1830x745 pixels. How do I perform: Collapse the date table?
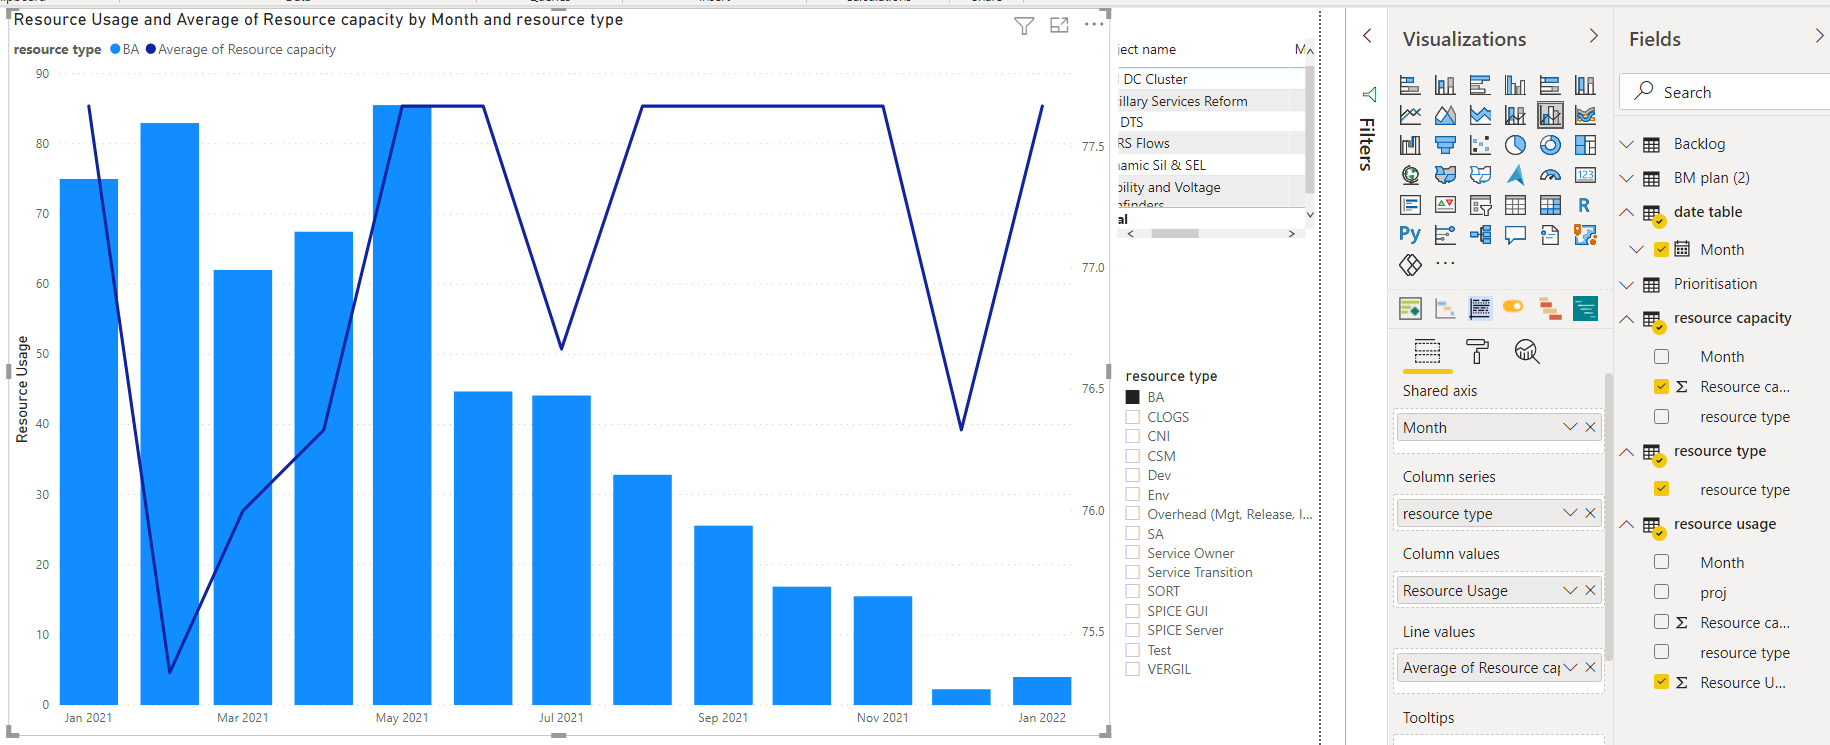[x=1627, y=212]
